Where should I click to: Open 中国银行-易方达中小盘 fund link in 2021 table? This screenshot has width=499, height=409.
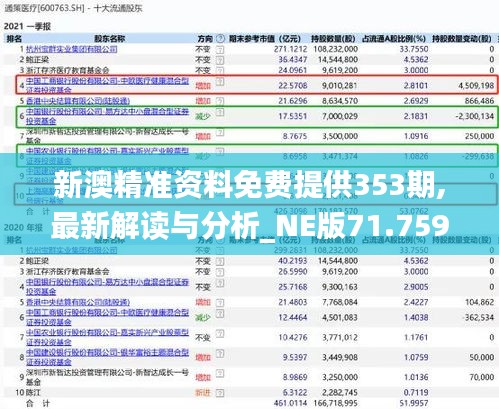click(x=107, y=116)
